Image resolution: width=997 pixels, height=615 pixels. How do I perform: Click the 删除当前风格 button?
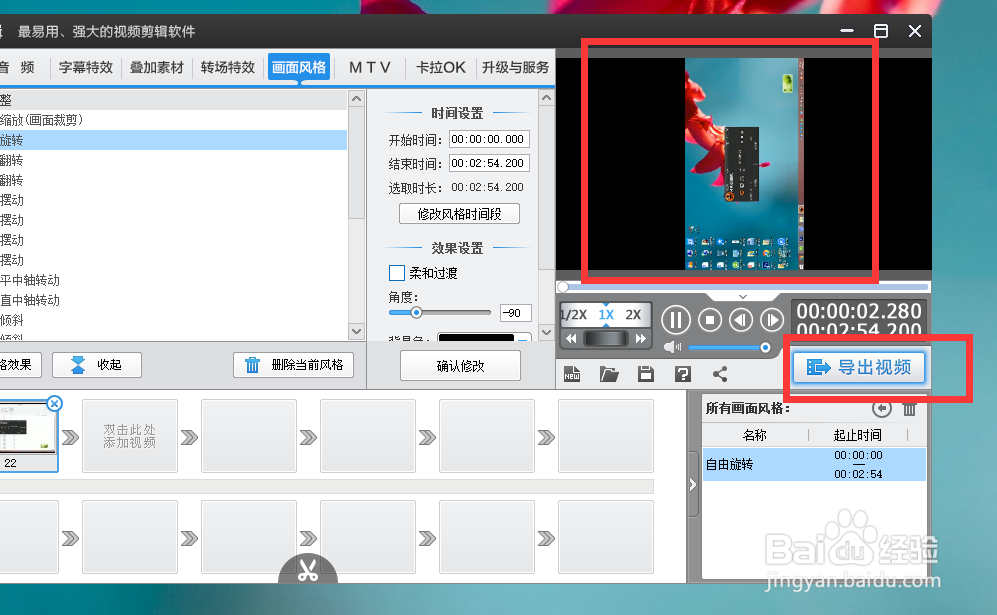[x=293, y=365]
